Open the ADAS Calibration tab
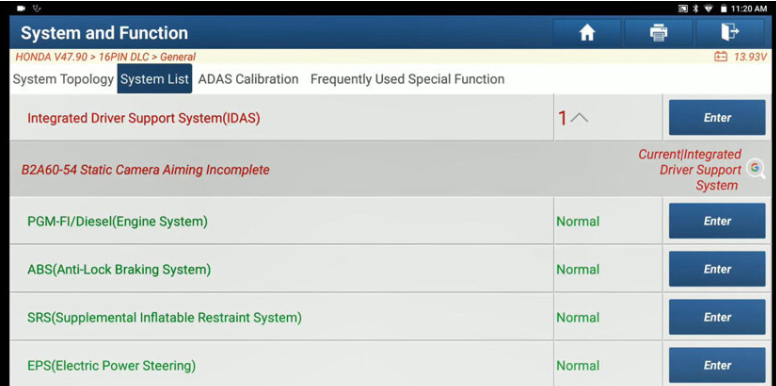Viewport: 776px width, 386px height. [x=248, y=79]
